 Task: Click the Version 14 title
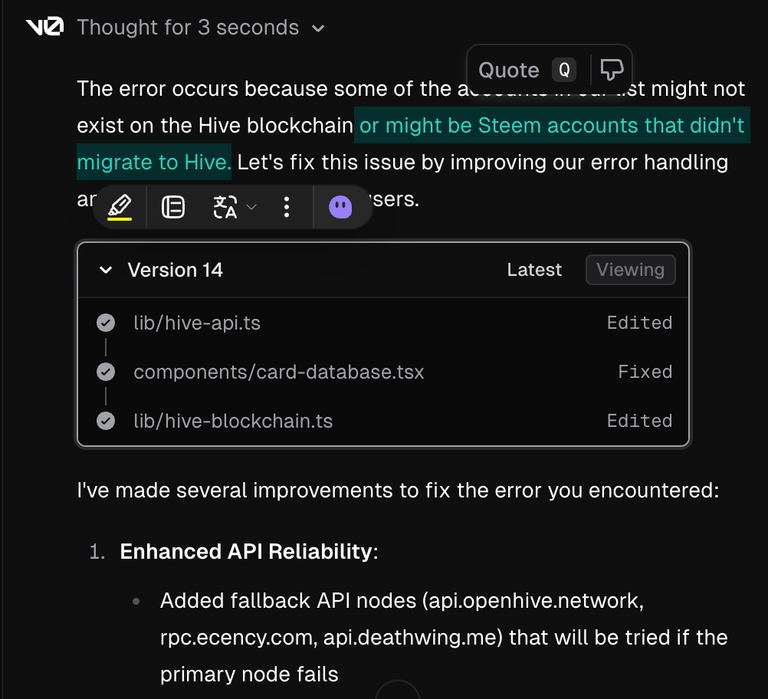coord(175,270)
